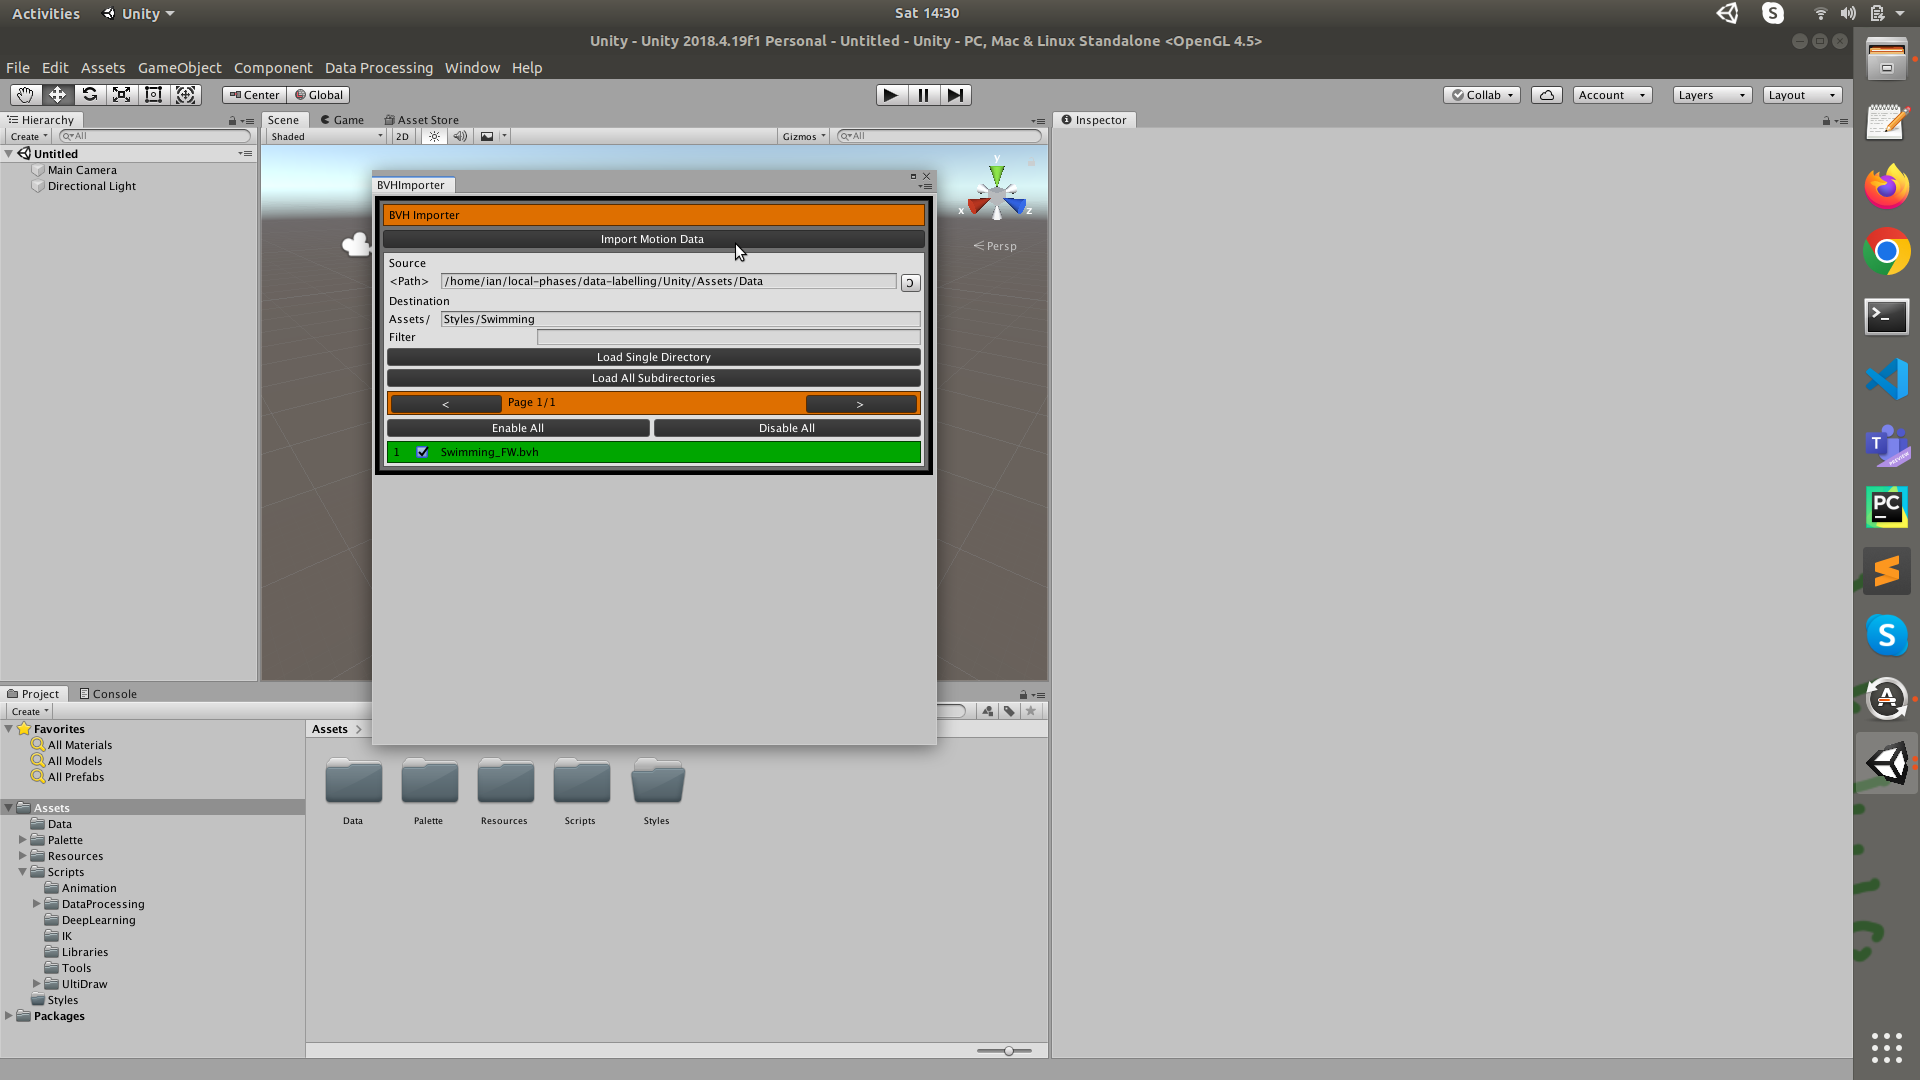The width and height of the screenshot is (1920, 1080).
Task: Click Load All Subdirectories button
Action: 653,378
